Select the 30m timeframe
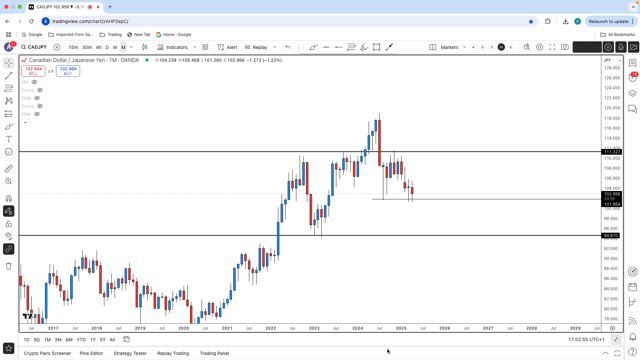This screenshot has width=640, height=360. point(87,47)
